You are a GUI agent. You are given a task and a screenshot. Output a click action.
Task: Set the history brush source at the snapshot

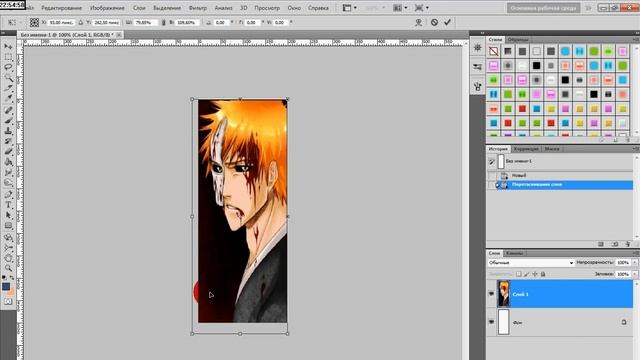pos(492,161)
